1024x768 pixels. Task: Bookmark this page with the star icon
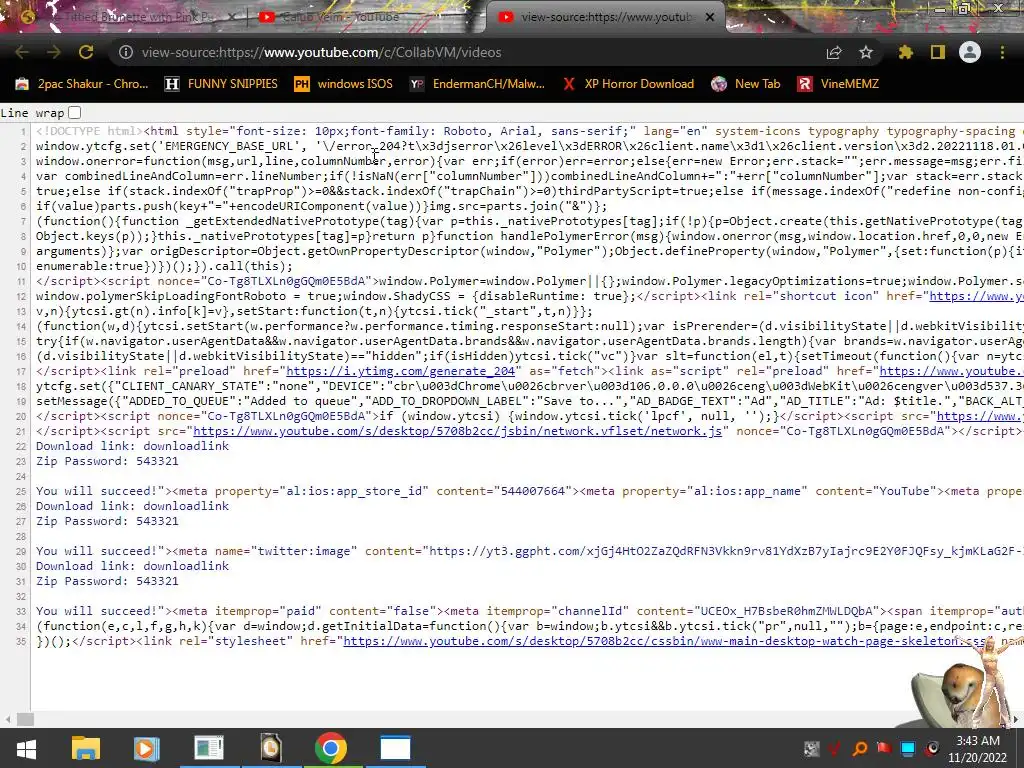tap(866, 52)
